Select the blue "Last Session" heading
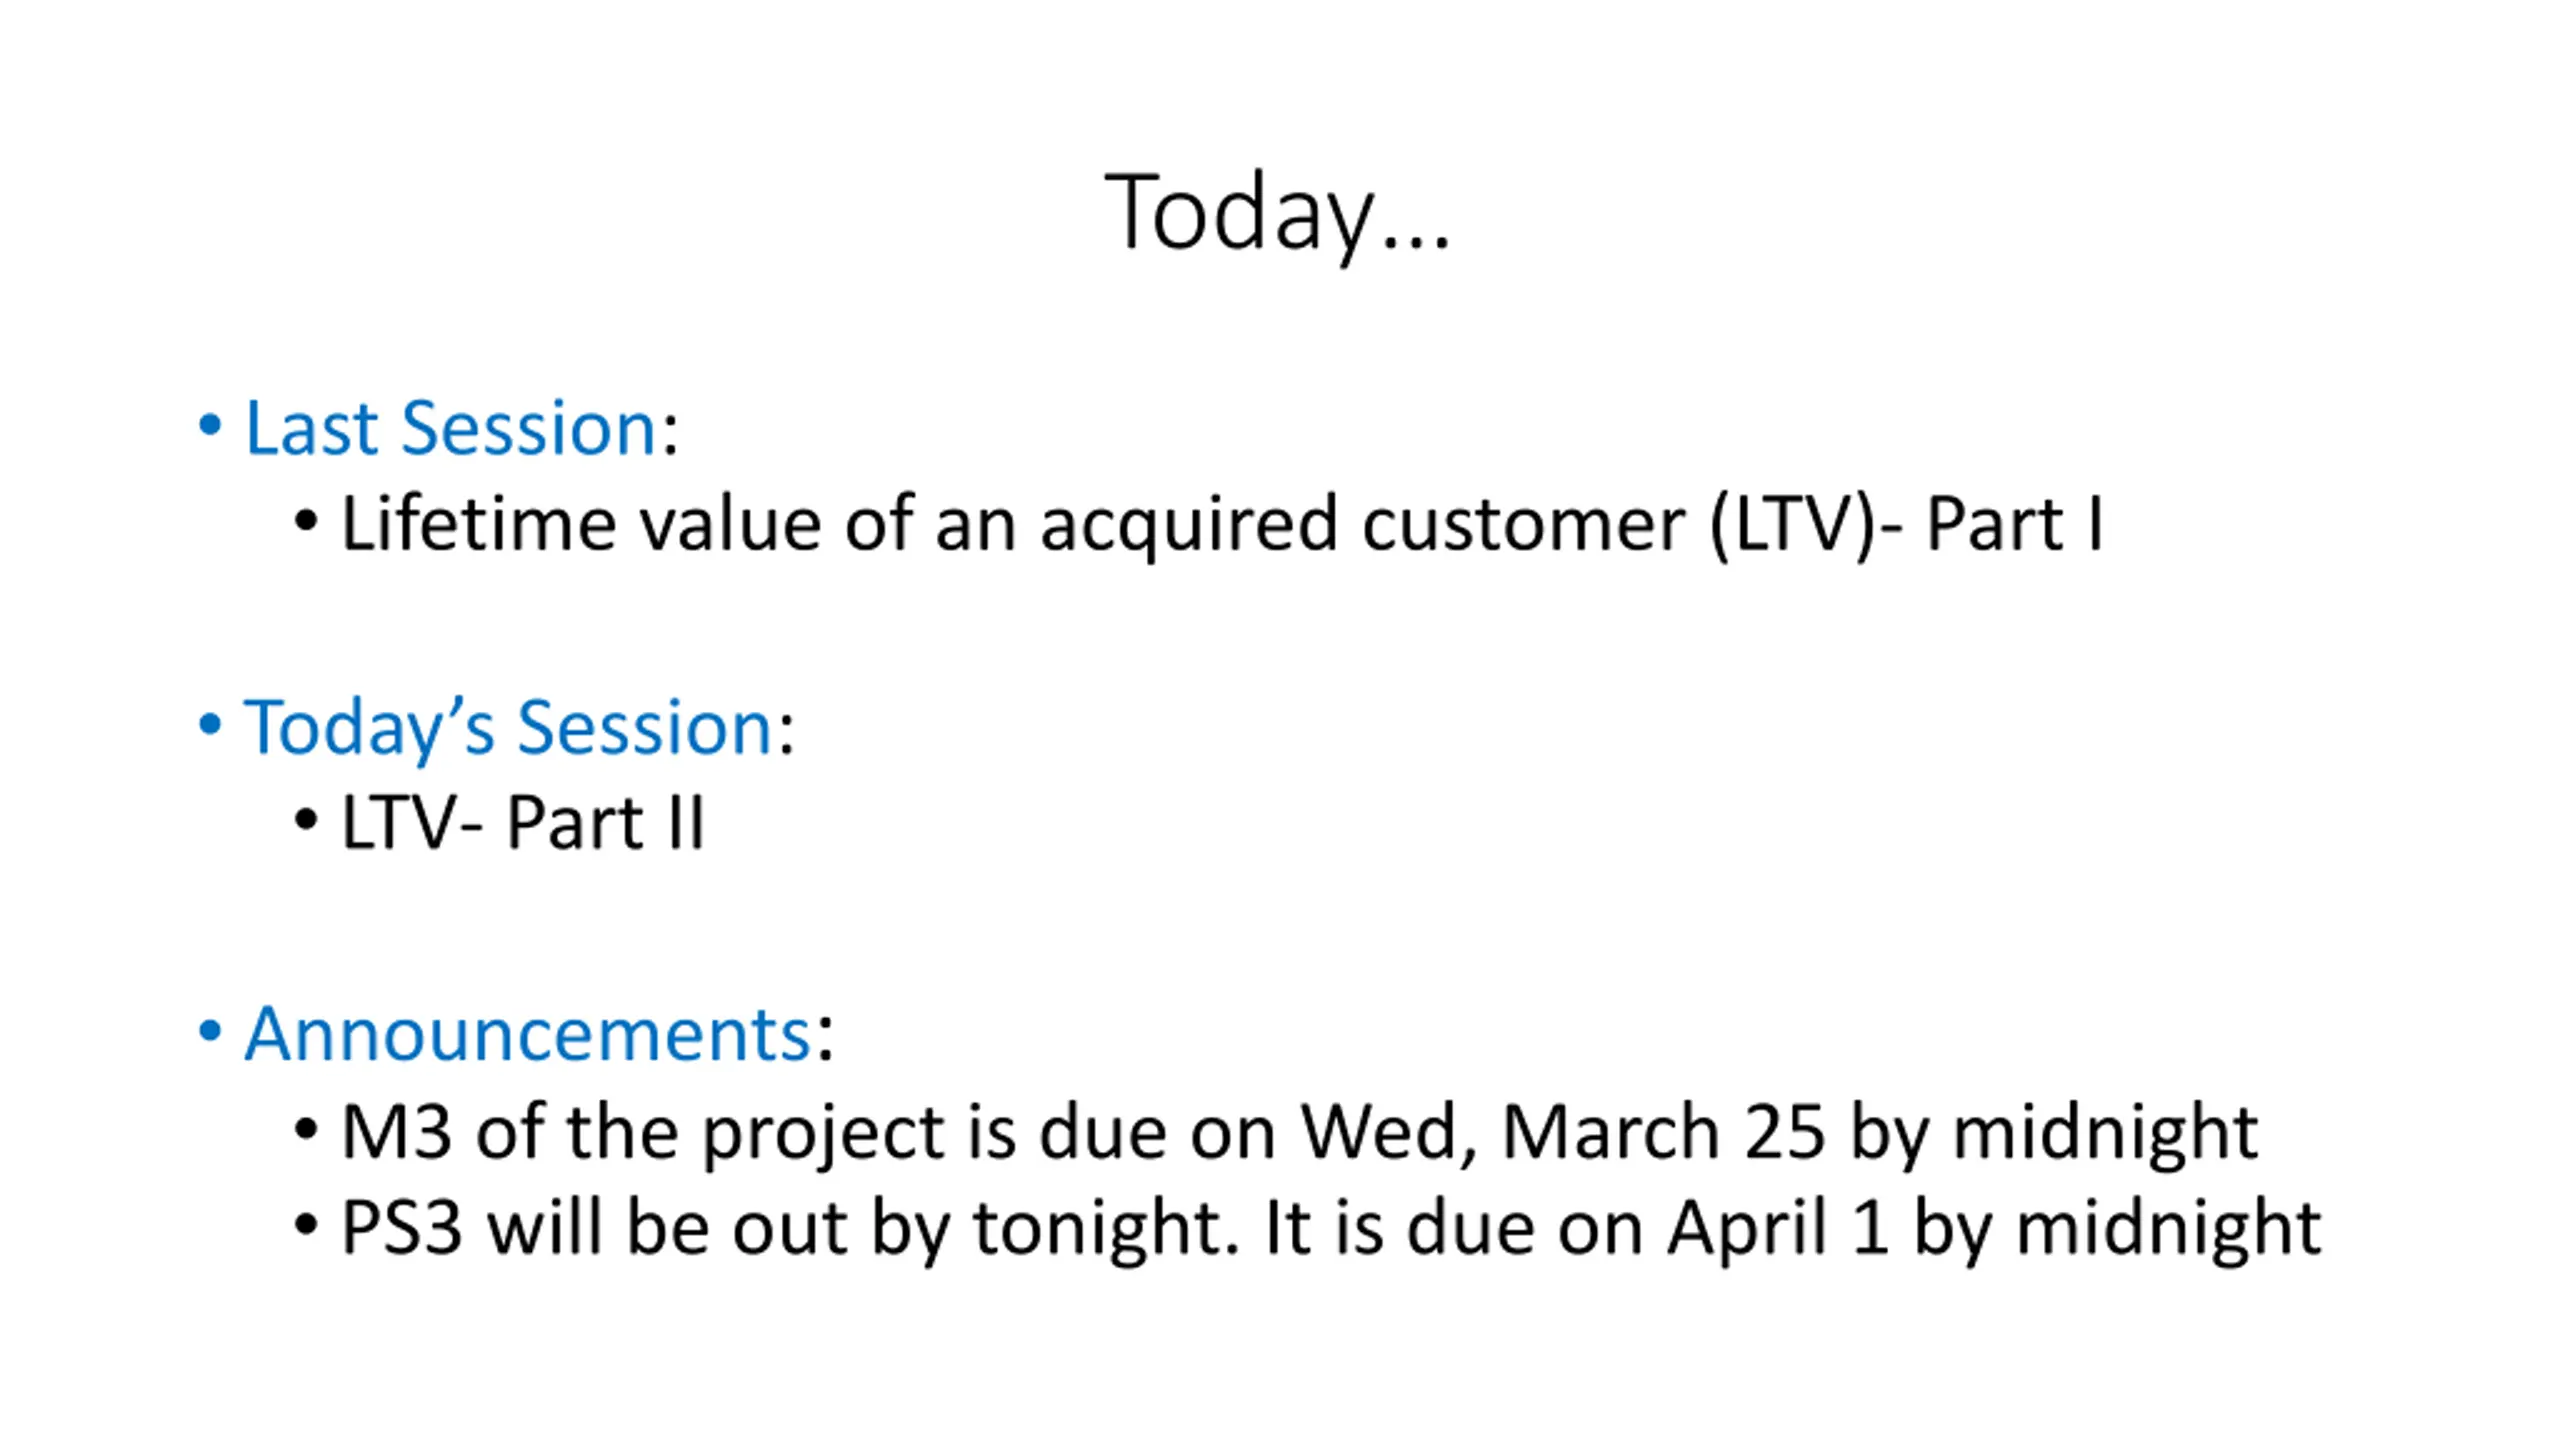This screenshot has height=1440, width=2560. coord(451,428)
